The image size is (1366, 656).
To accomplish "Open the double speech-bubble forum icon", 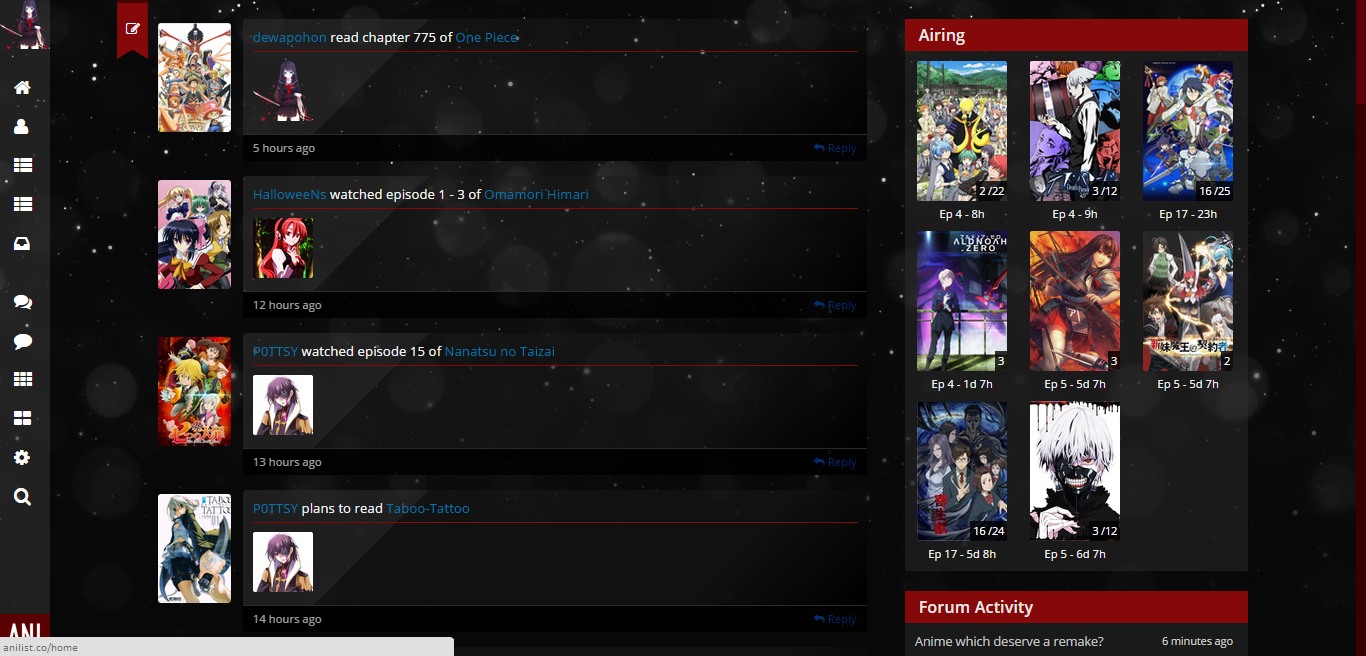I will pyautogui.click(x=22, y=302).
